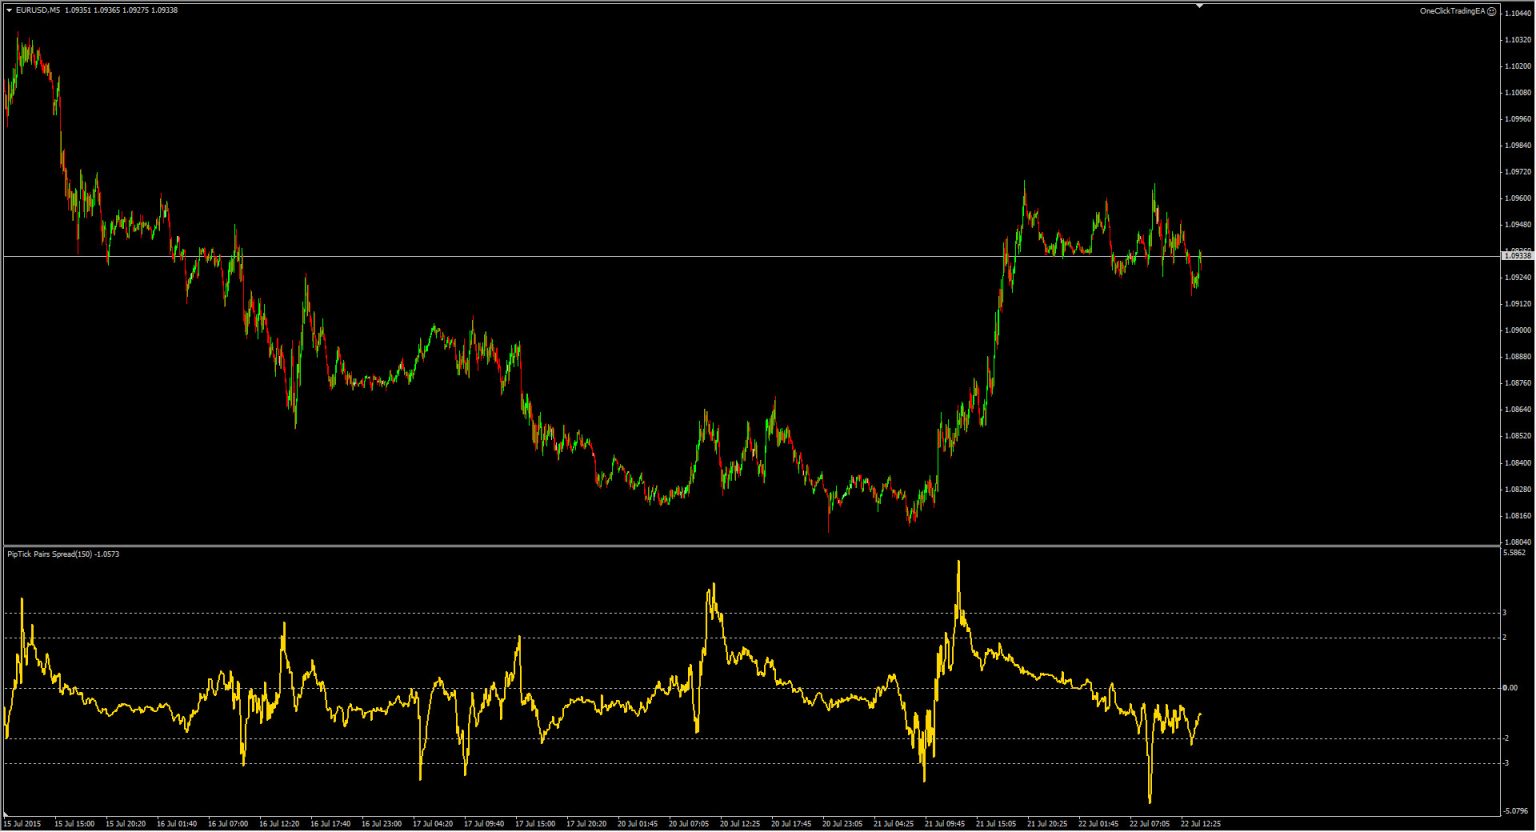The image size is (1536, 832).
Task: Click the -5.0796 label on the indicator scale
Action: (1515, 812)
